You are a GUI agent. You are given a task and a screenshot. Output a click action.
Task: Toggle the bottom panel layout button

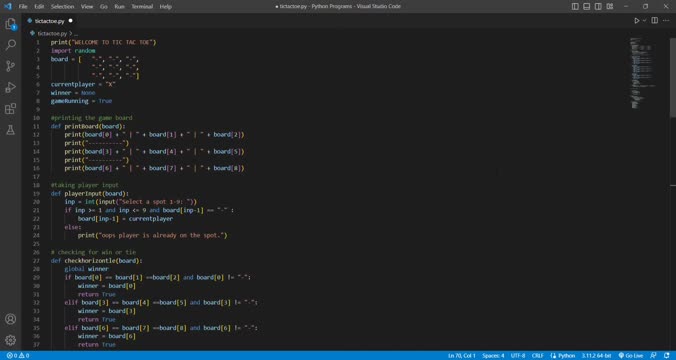587,6
